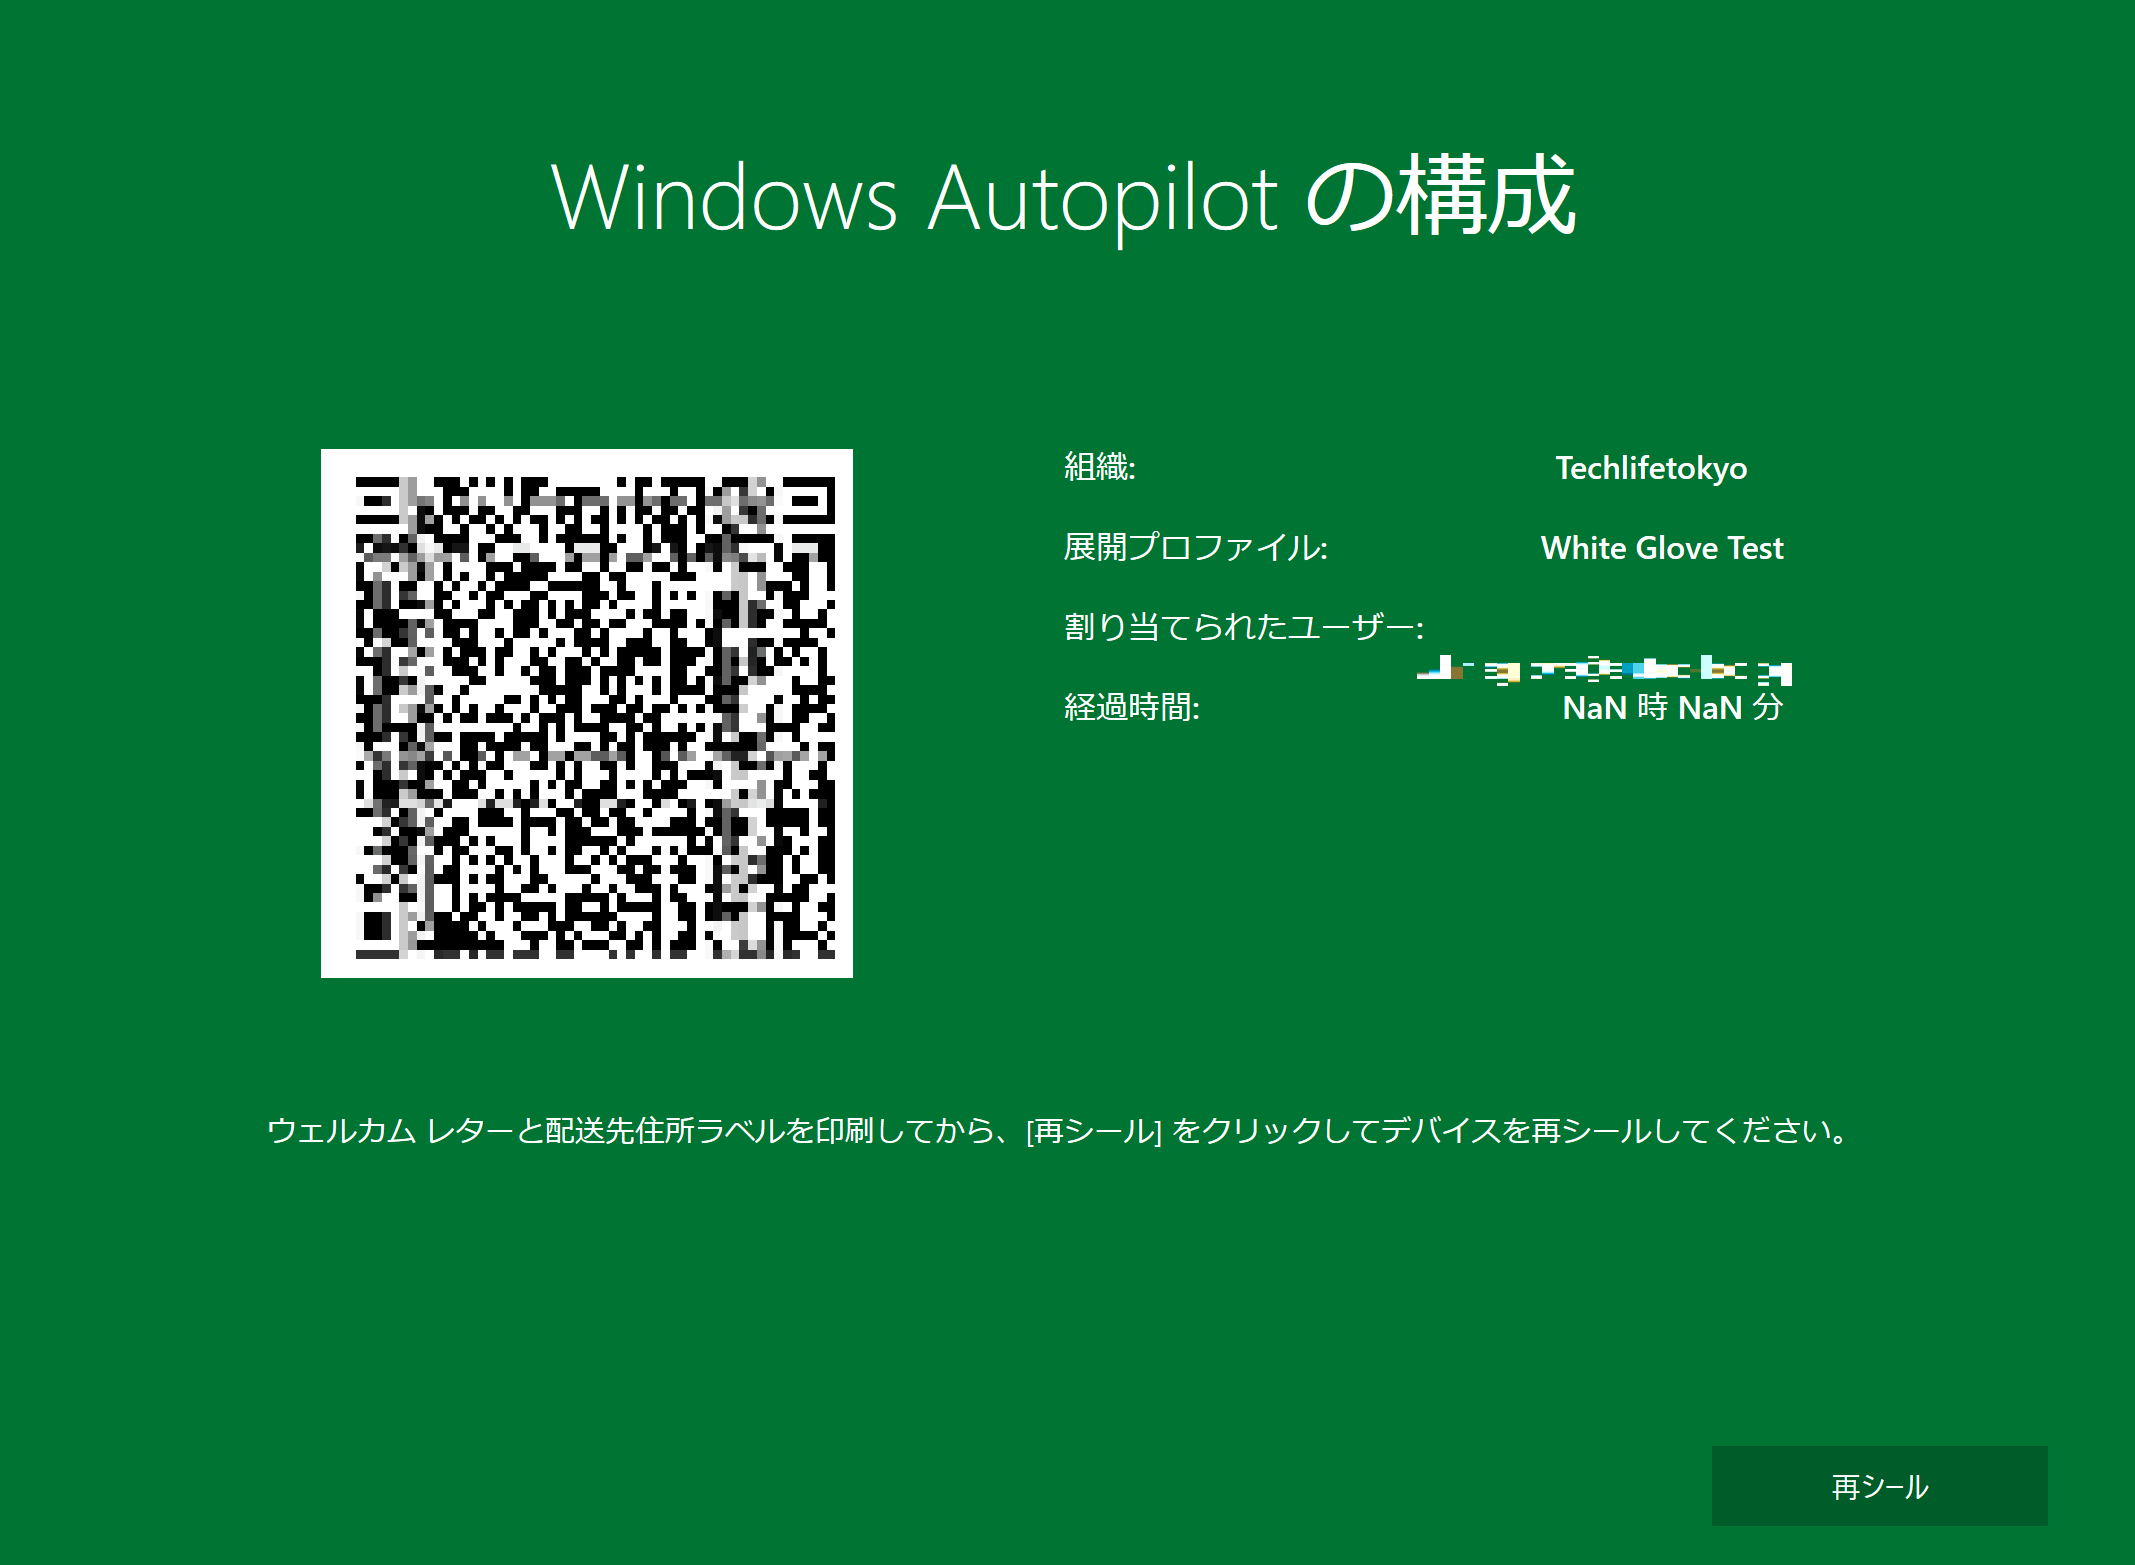Screen dimensions: 2135x1565
Task: Select the Windows Autopilot title text
Action: [1065, 200]
